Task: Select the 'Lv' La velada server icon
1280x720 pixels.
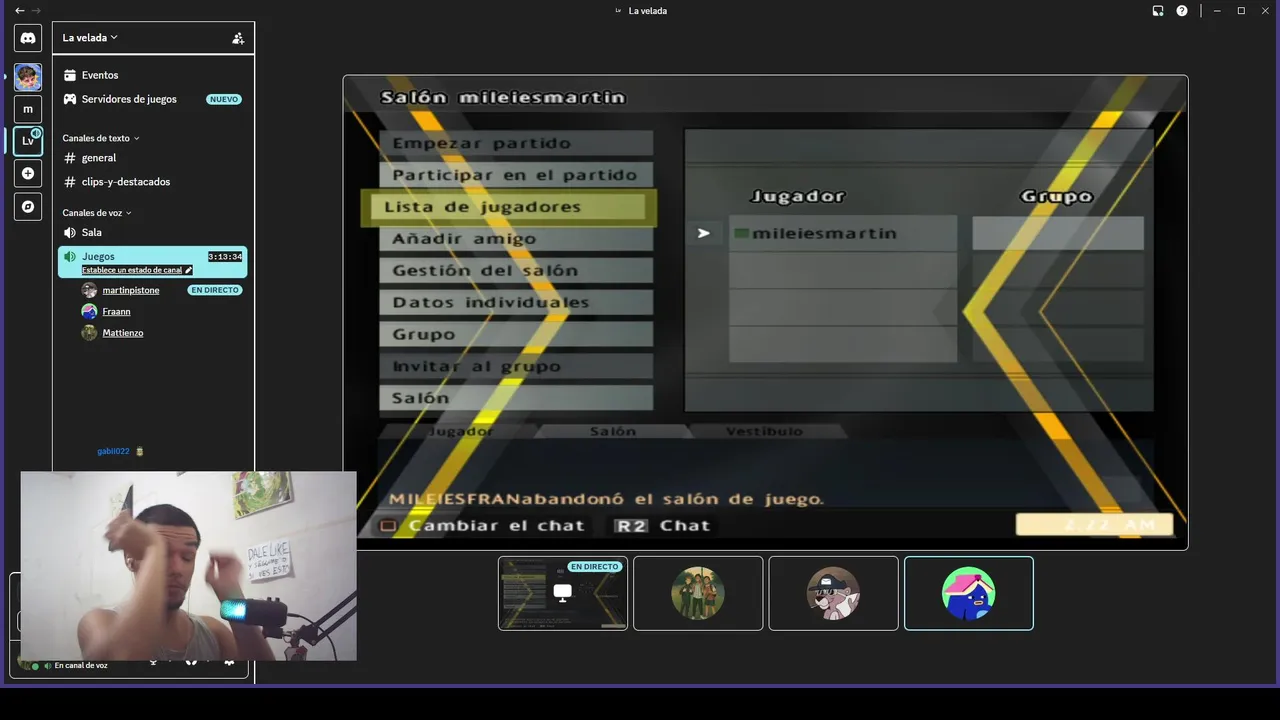Action: [28, 141]
